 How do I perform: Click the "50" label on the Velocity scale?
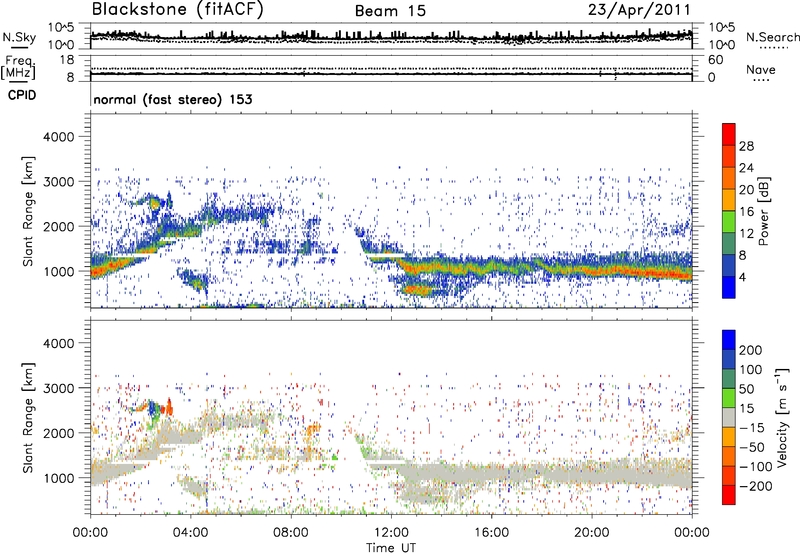746,389
